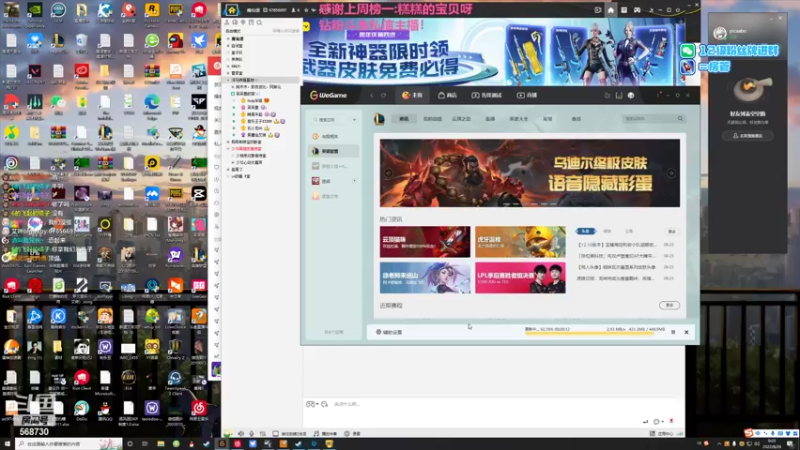
Task: Click the WeGame logo
Action: (329, 95)
